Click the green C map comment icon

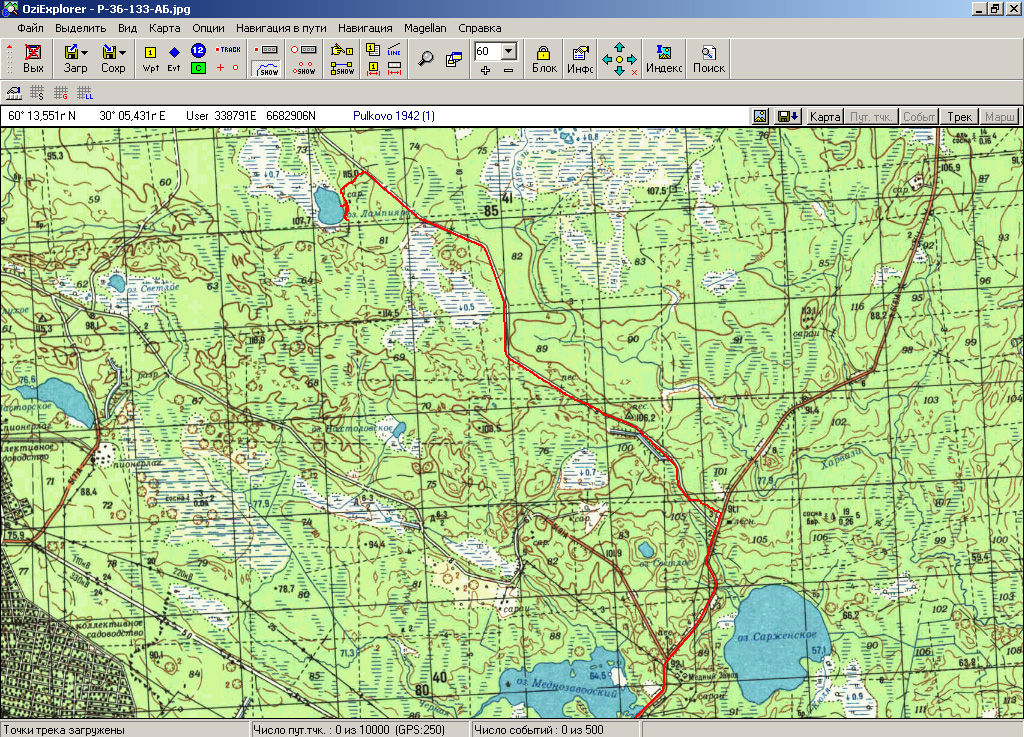(198, 68)
